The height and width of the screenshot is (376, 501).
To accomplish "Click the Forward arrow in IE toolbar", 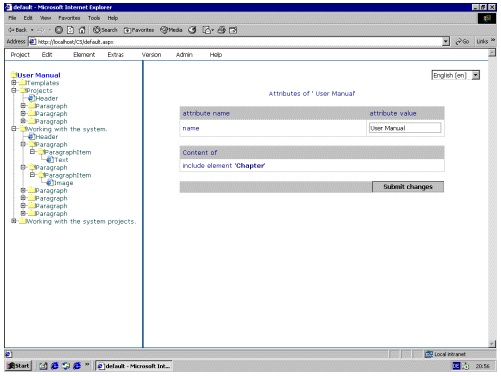I will 41,30.
